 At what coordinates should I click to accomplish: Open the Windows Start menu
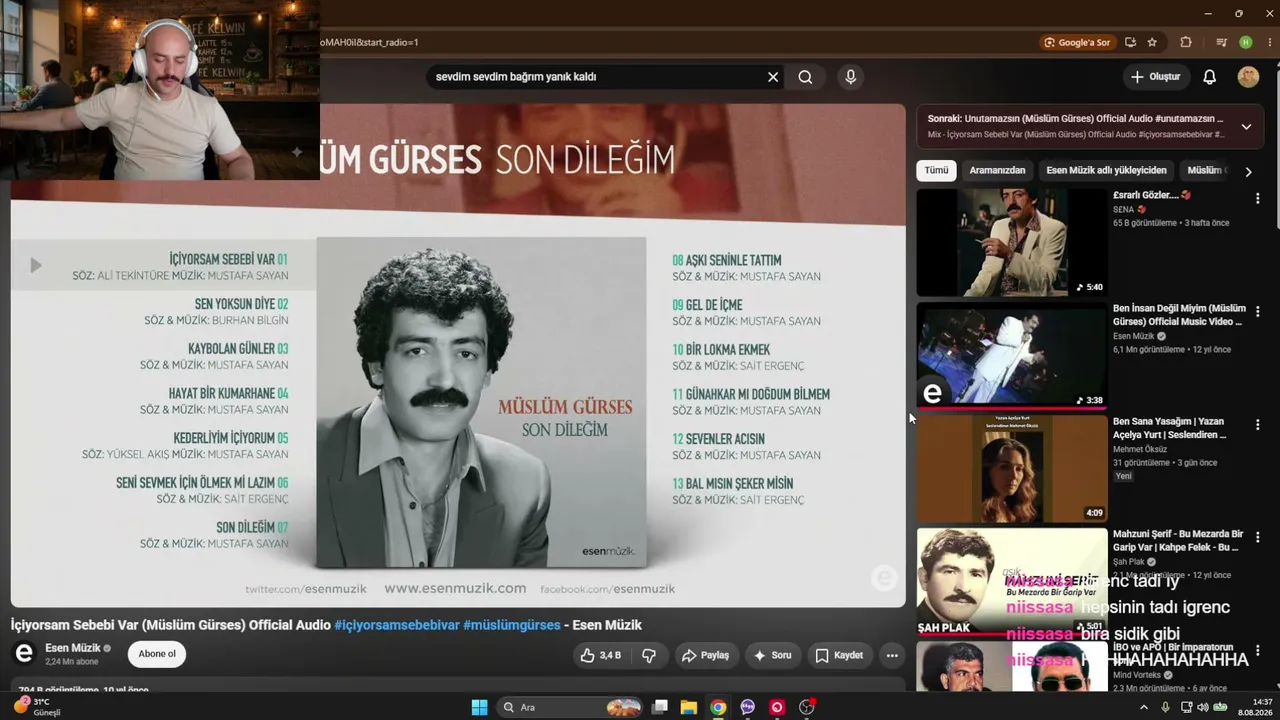click(480, 707)
